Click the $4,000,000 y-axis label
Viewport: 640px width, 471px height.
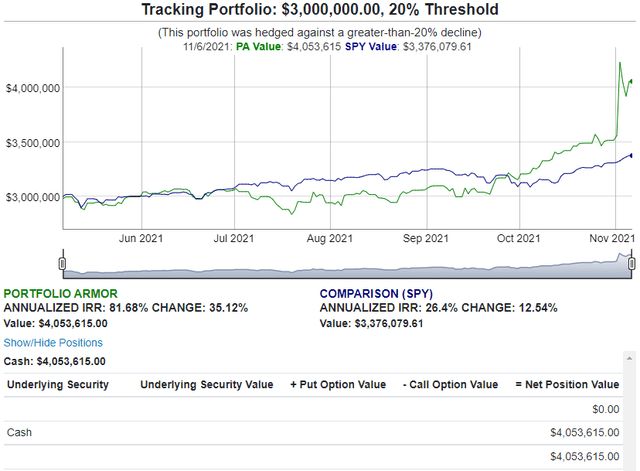tap(33, 88)
